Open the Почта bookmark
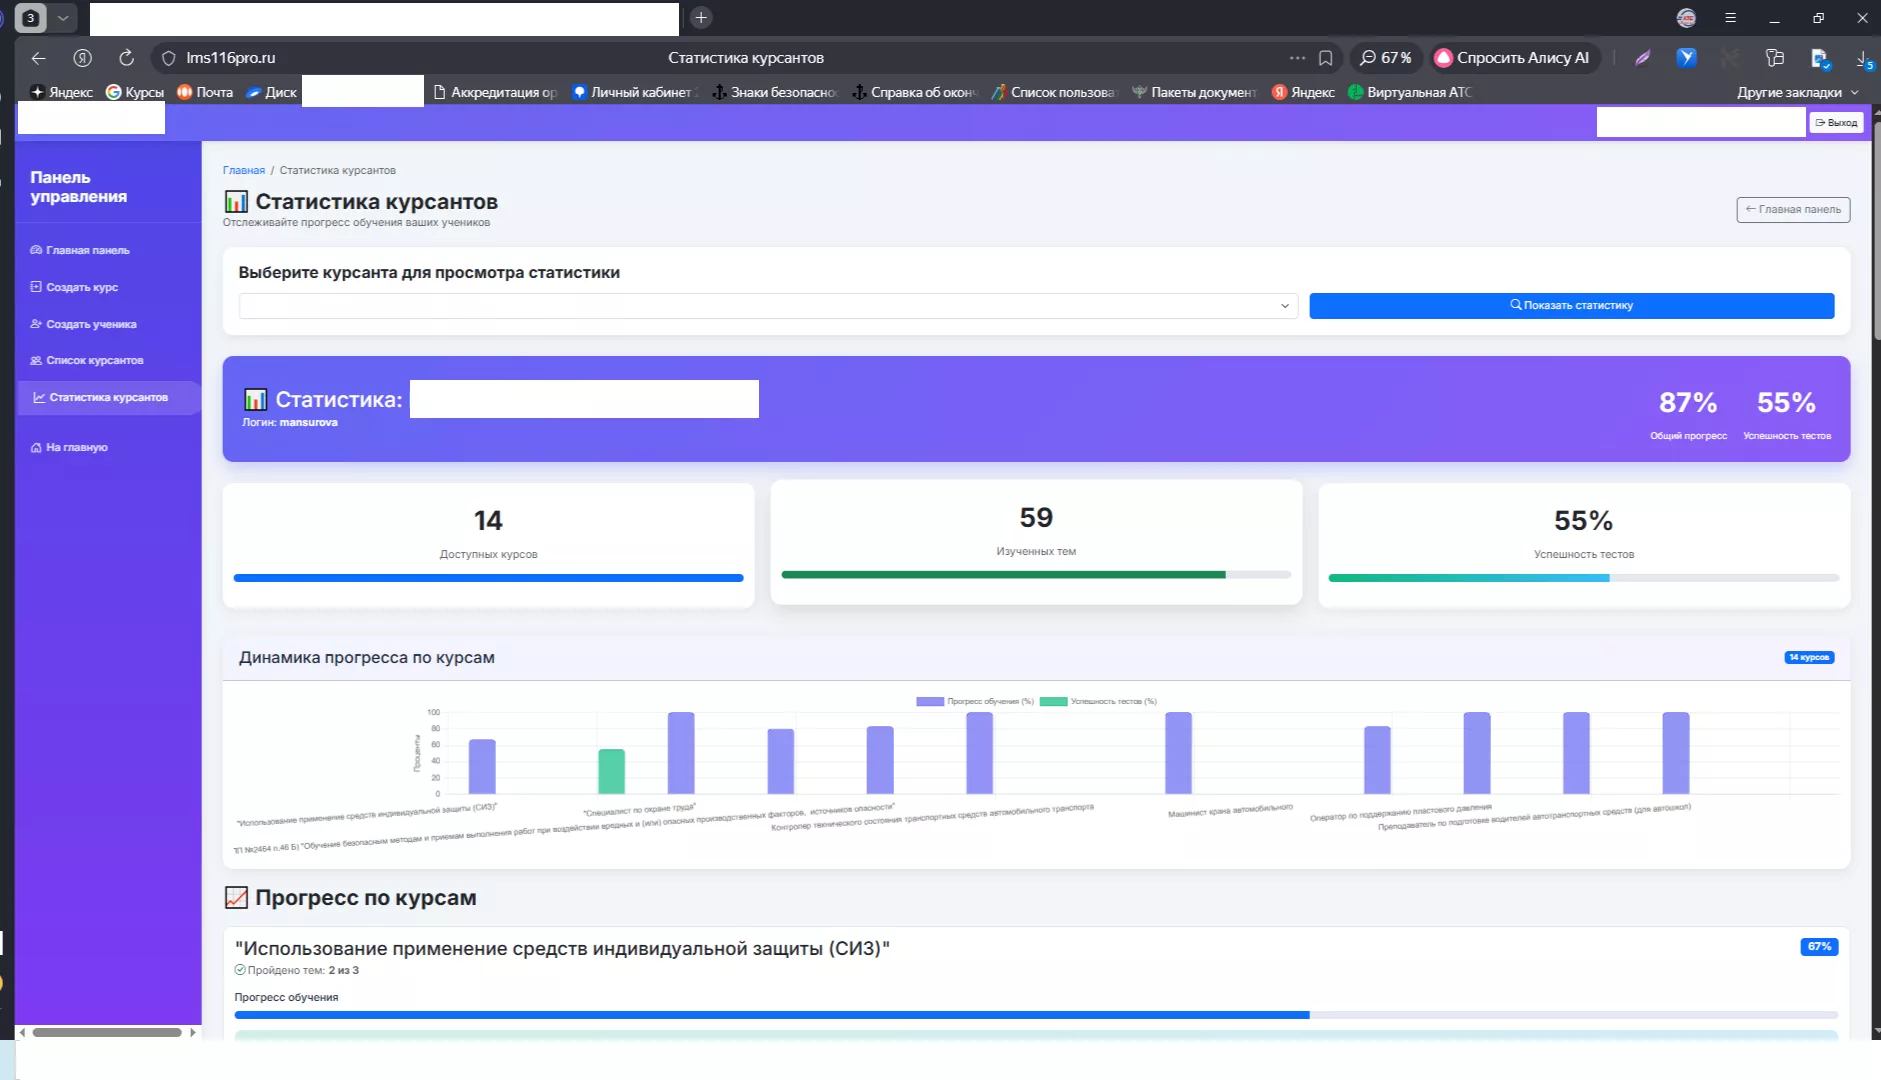The width and height of the screenshot is (1881, 1080). (x=205, y=92)
